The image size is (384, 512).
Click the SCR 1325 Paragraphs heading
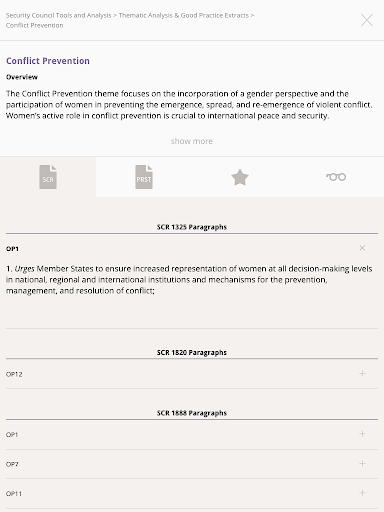(192, 227)
